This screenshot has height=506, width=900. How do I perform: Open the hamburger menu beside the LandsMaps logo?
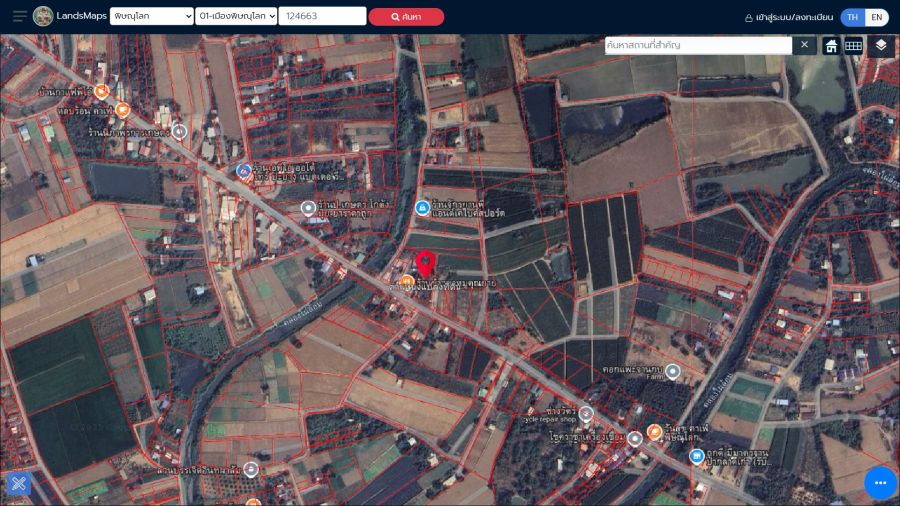19,16
